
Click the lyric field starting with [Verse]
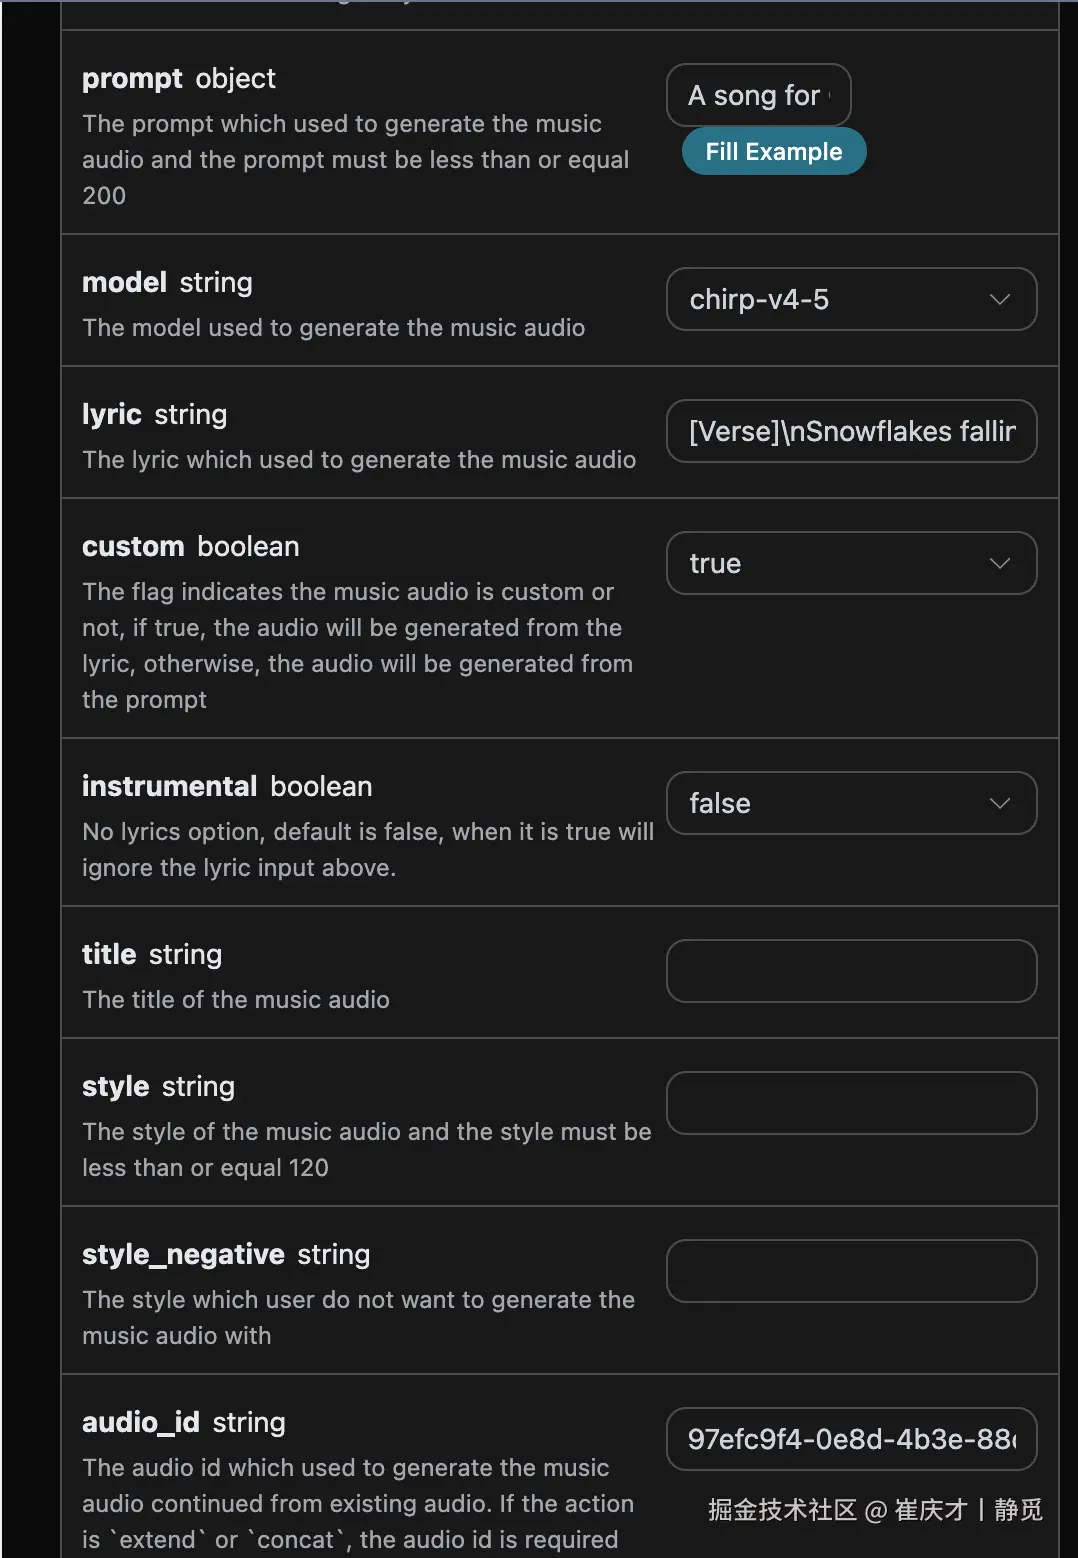[850, 431]
